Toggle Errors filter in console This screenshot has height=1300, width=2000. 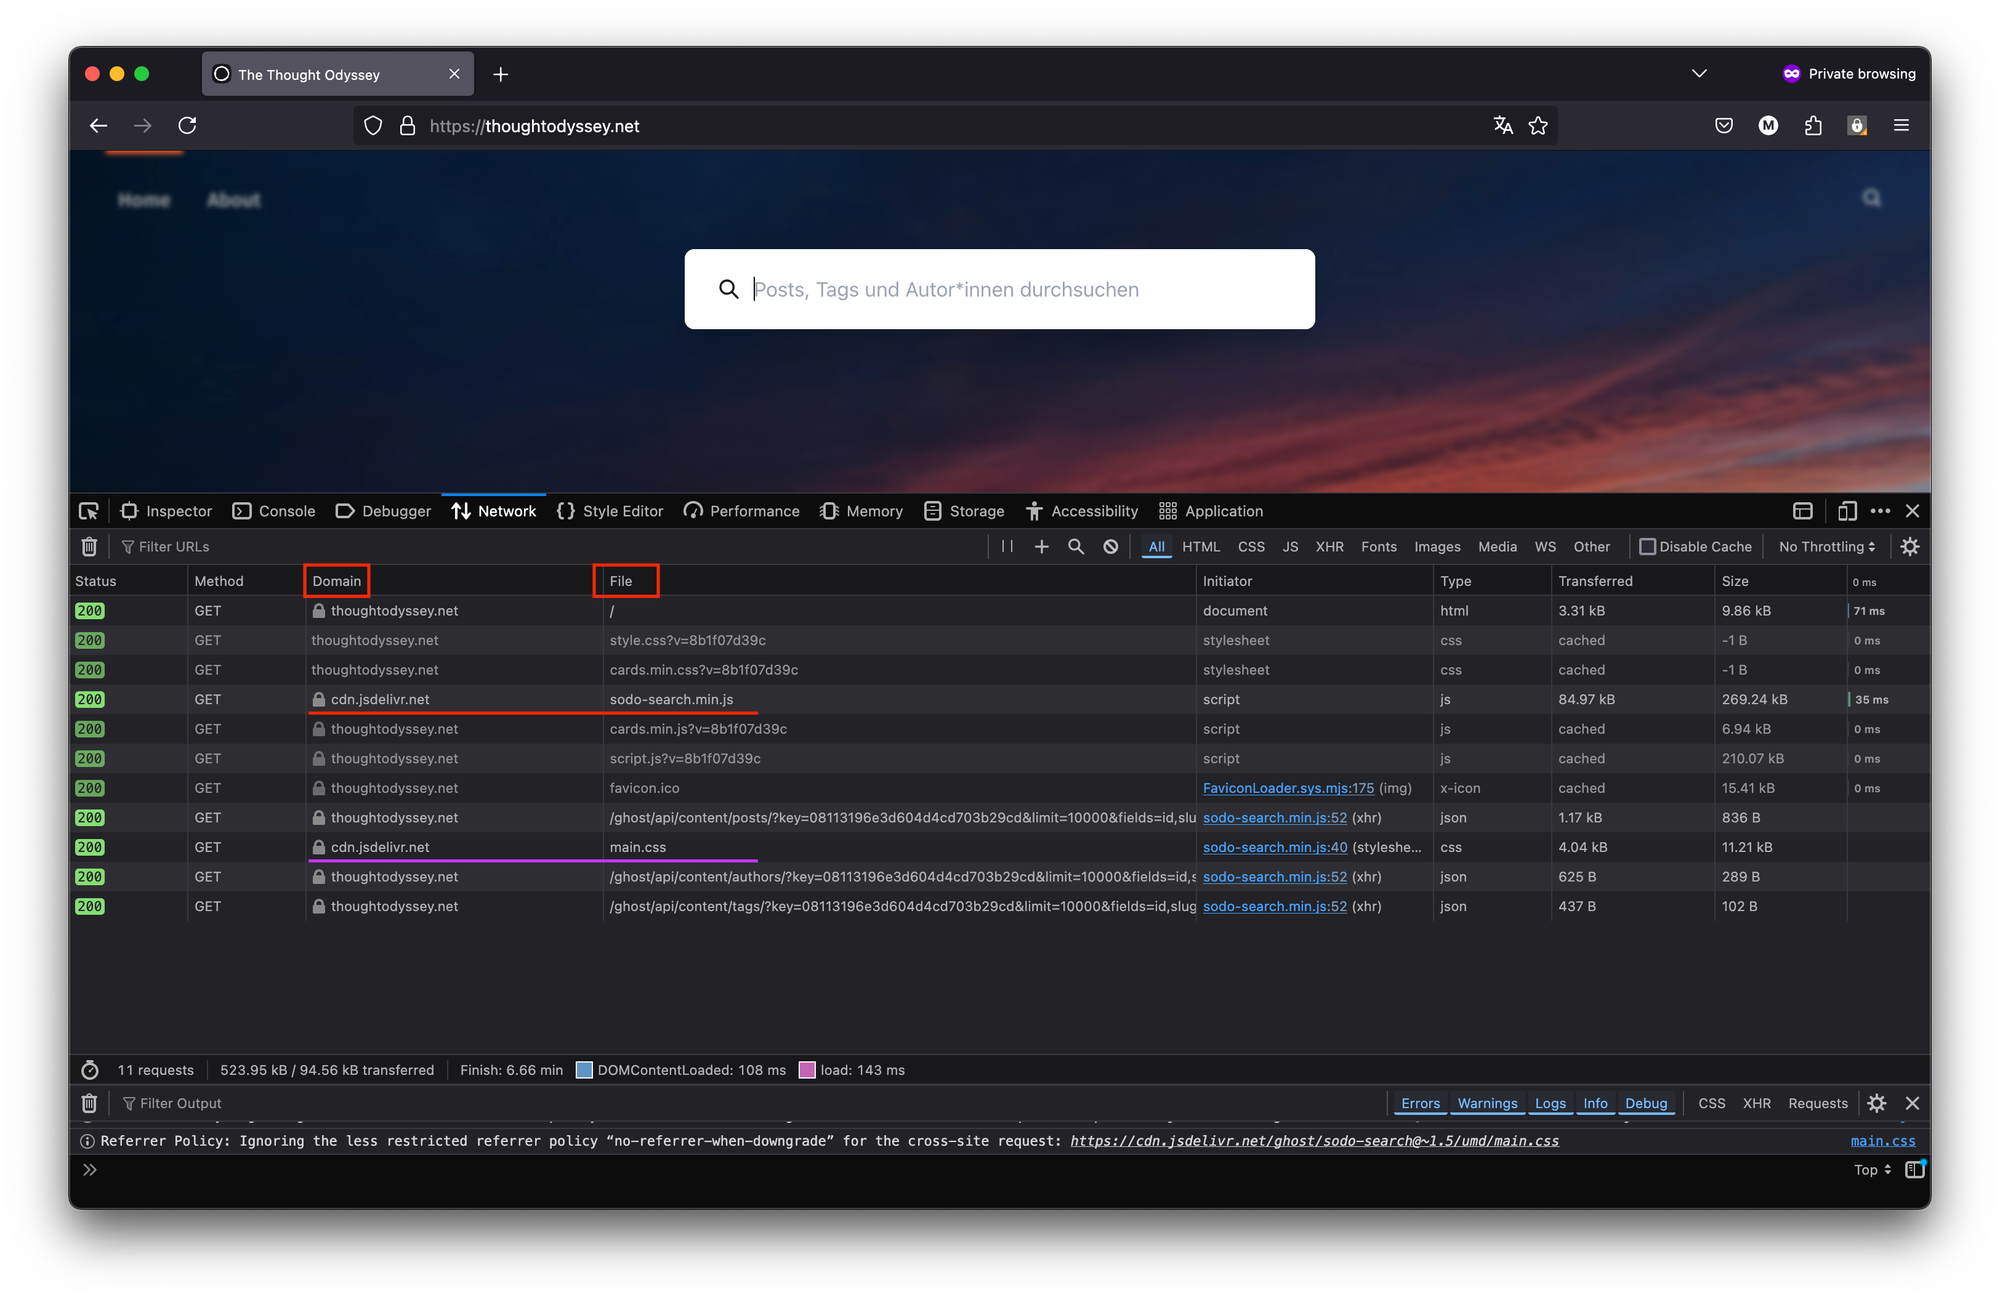coord(1420,1103)
